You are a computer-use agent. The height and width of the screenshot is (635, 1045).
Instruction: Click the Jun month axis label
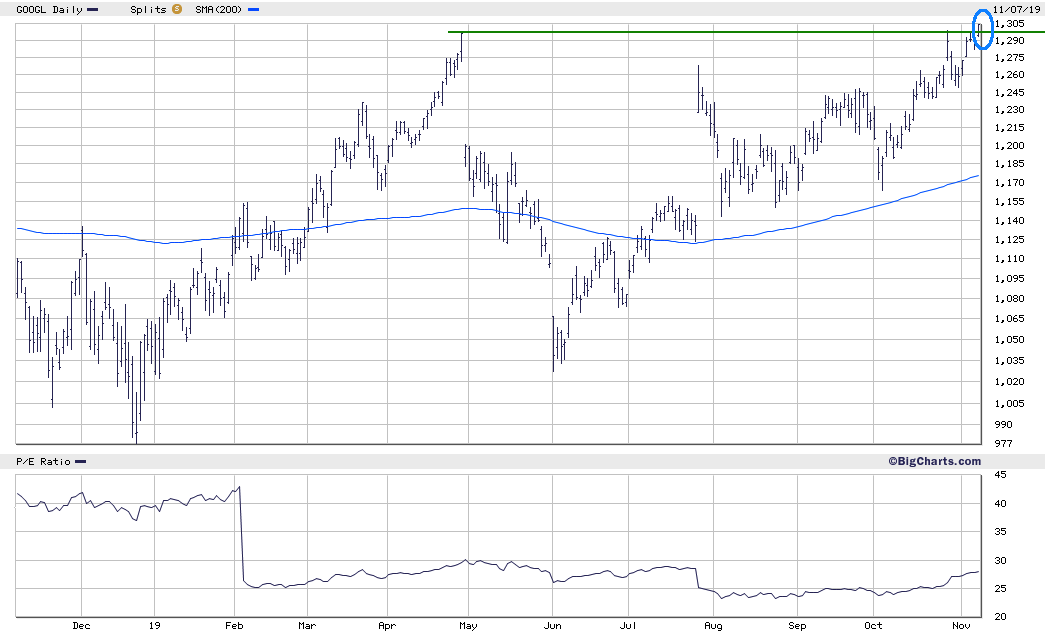click(552, 626)
